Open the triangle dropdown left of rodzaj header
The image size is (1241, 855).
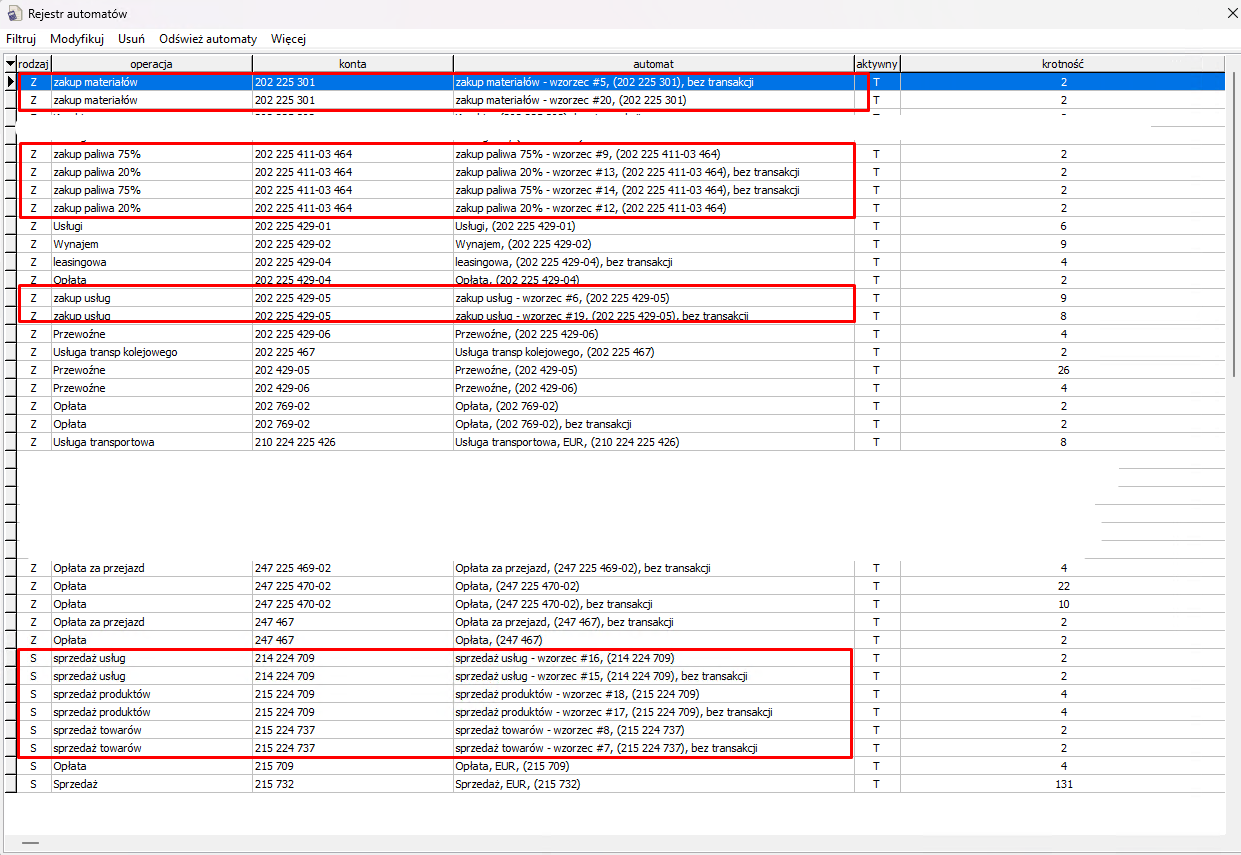click(10, 64)
